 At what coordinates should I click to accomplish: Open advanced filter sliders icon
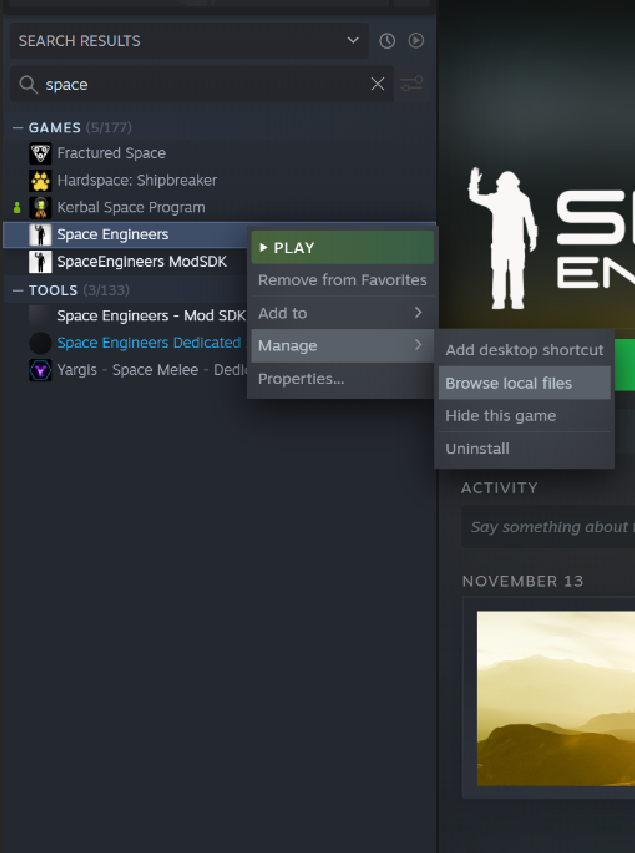pyautogui.click(x=411, y=84)
